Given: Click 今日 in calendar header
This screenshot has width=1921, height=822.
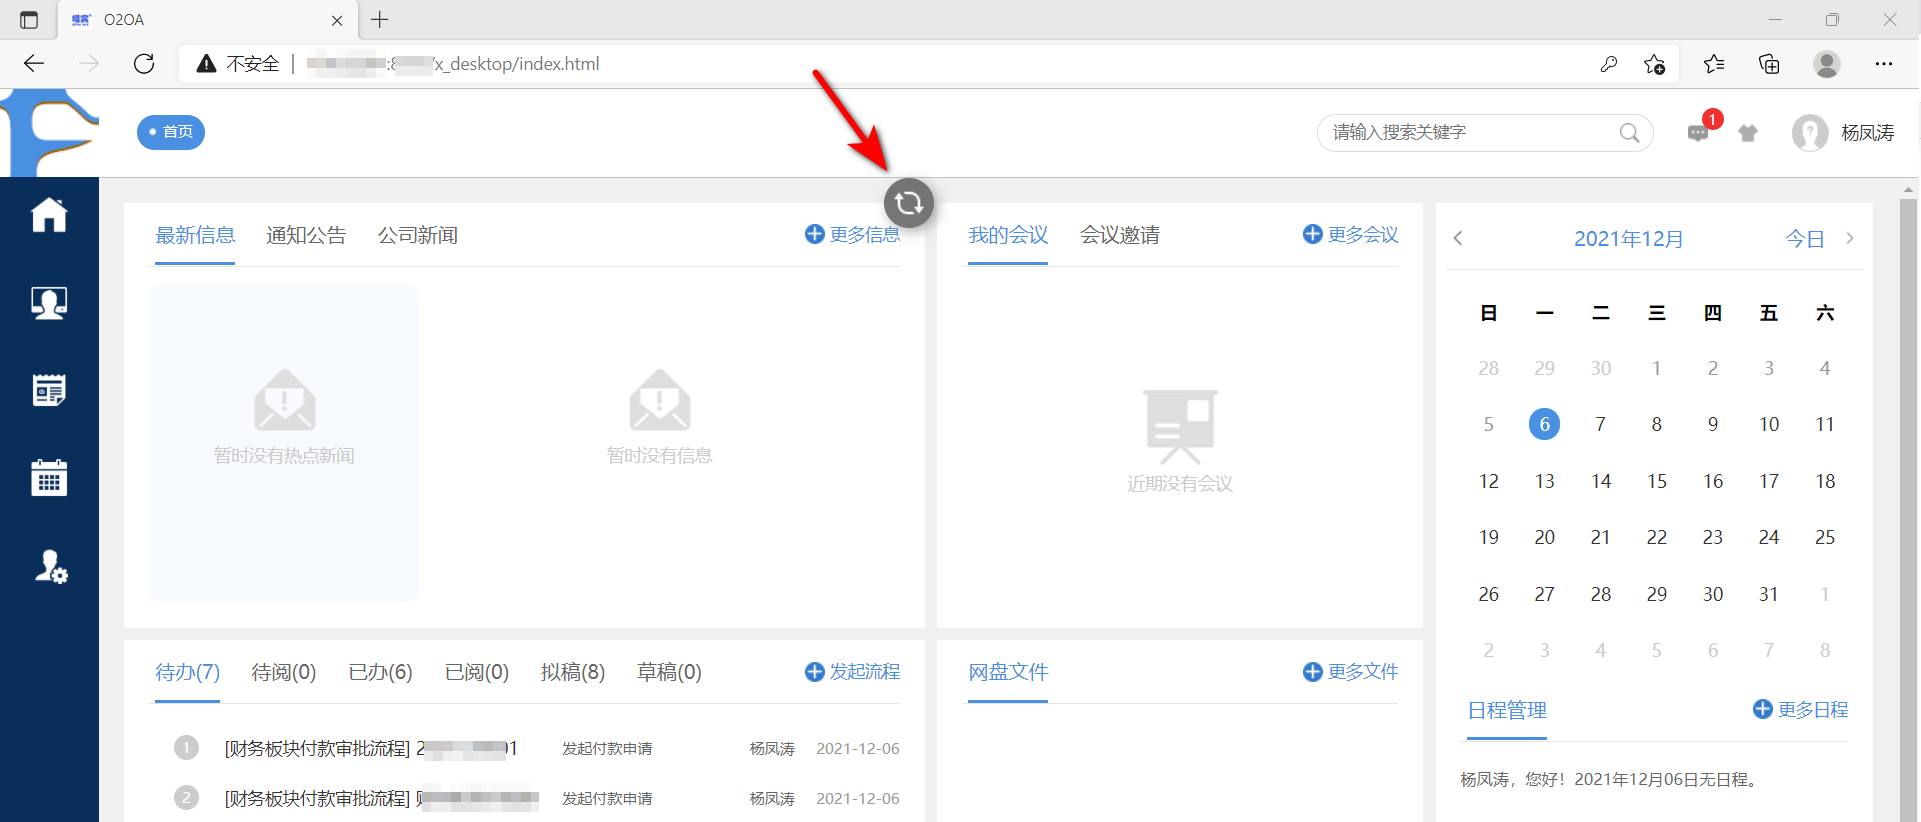Looking at the screenshot, I should pos(1805,239).
